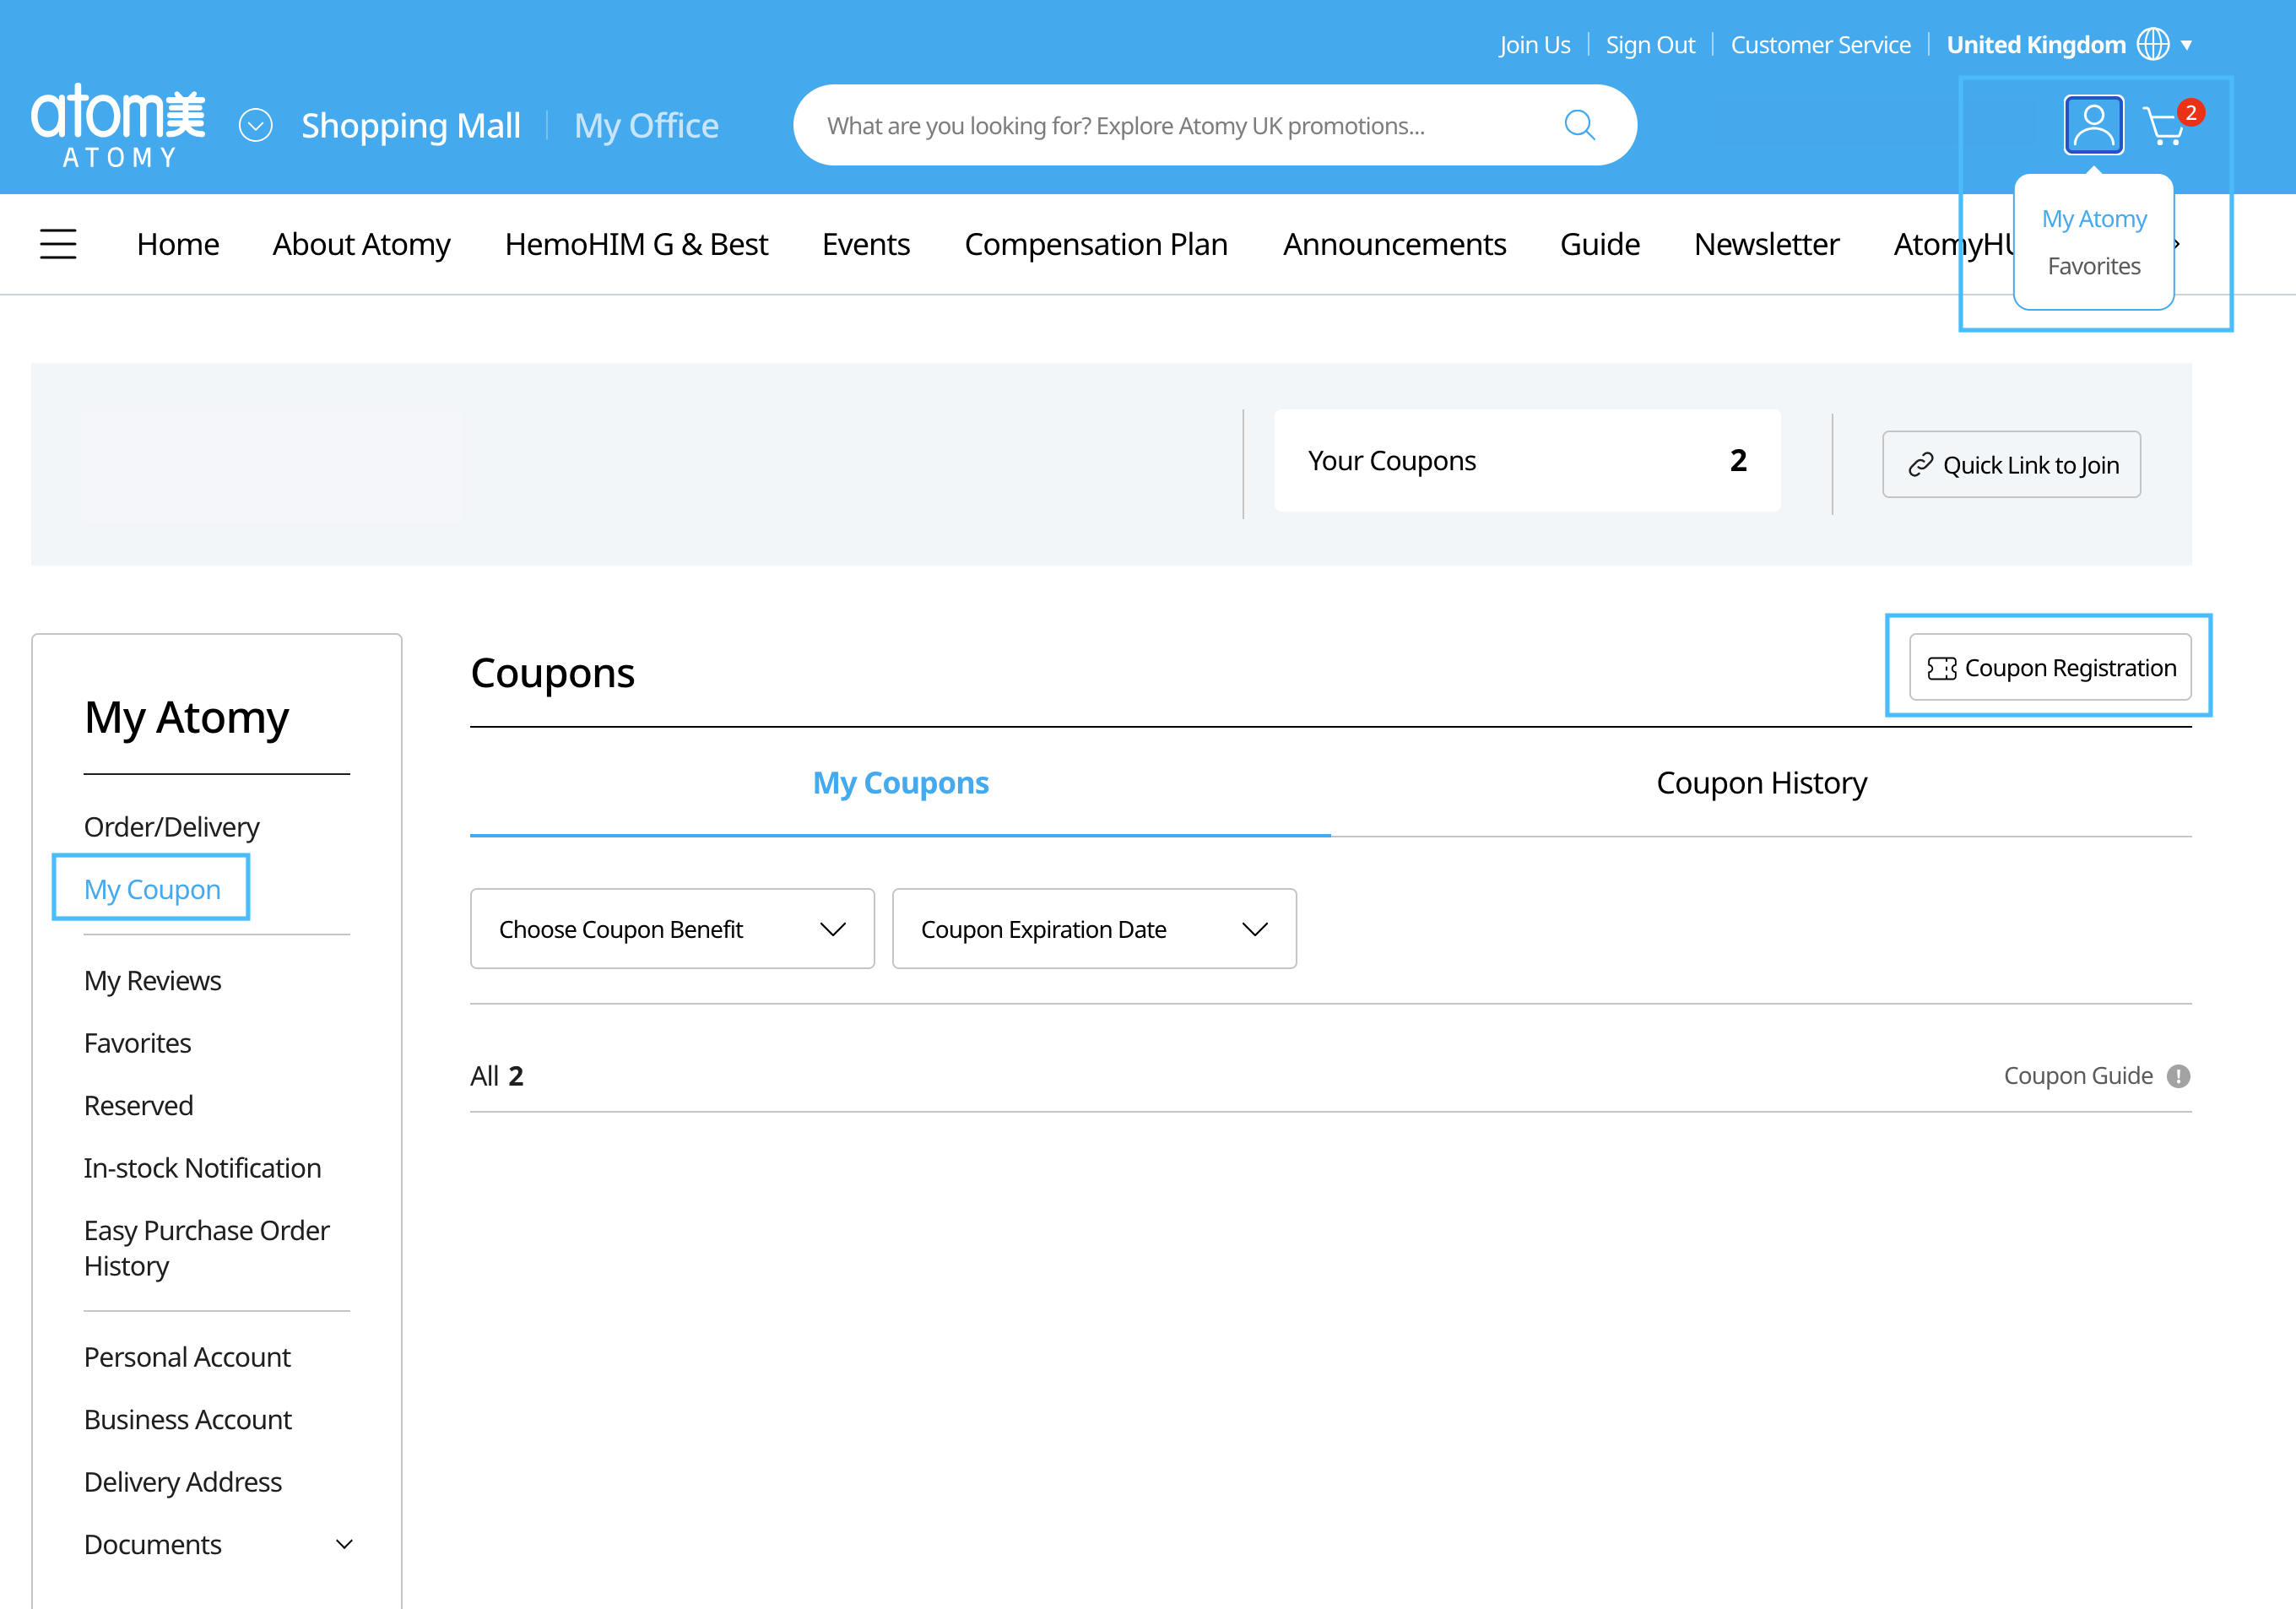Click the circled chevron beside Shopping Mall
2296x1609 pixels.
(256, 126)
